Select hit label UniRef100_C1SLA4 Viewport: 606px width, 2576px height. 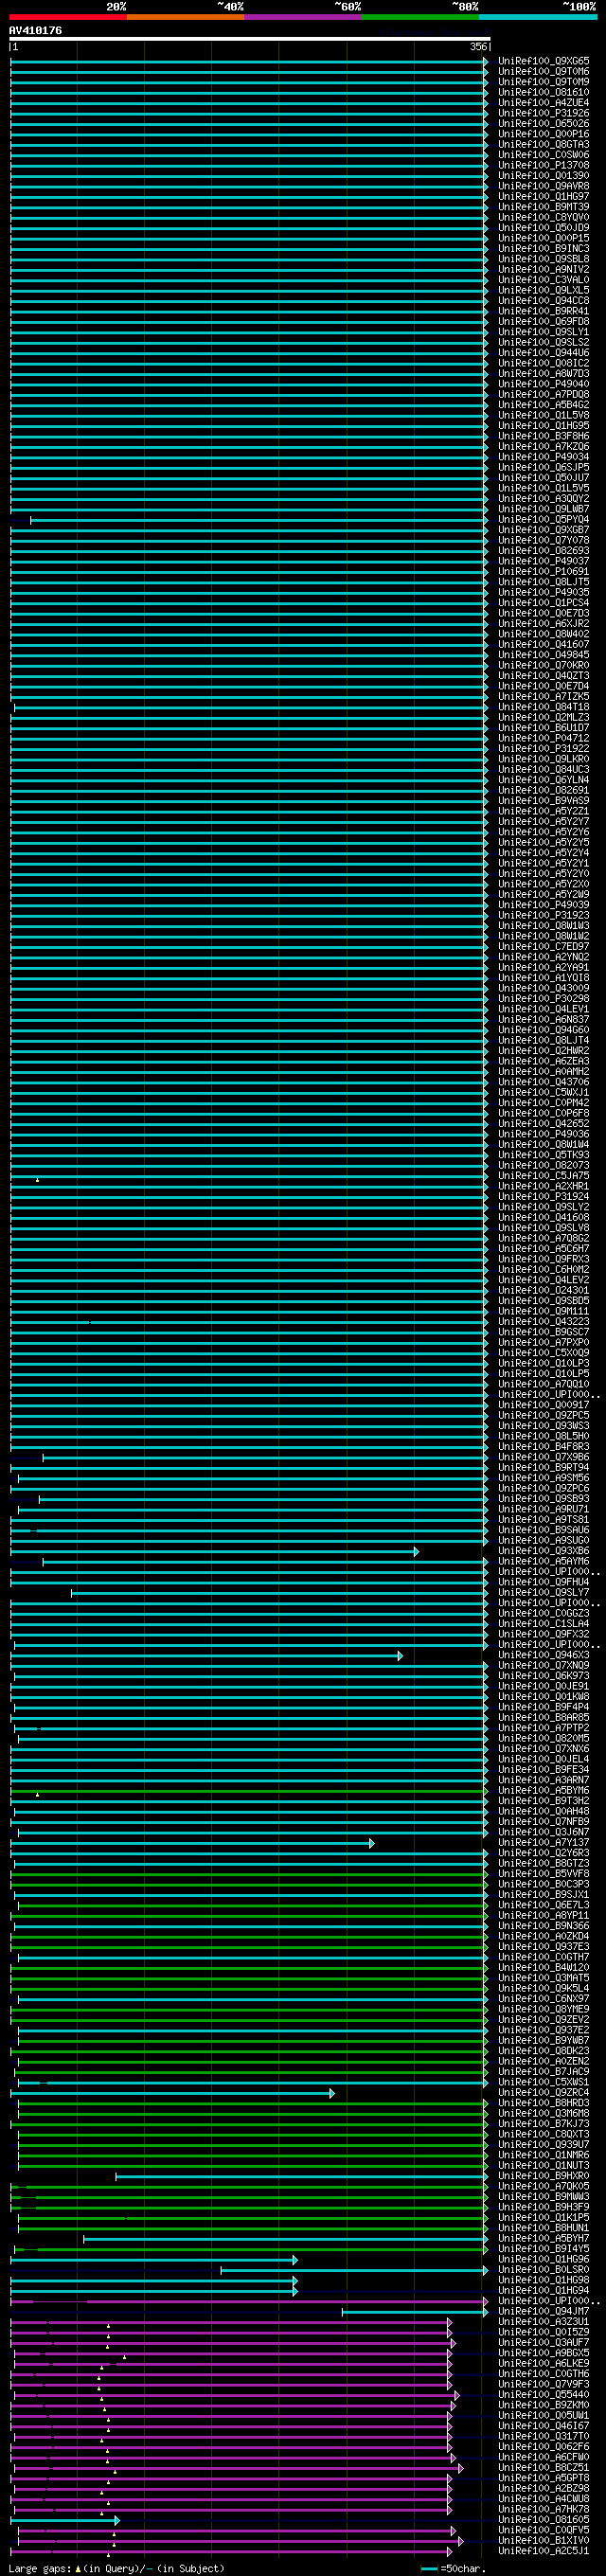(544, 1624)
